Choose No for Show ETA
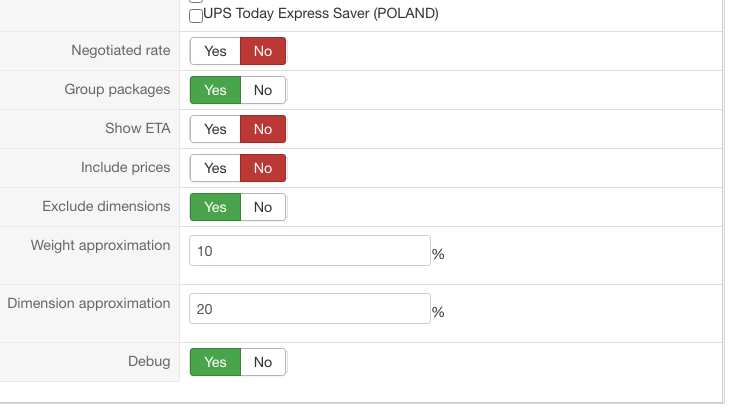This screenshot has height=417, width=750. 263,129
